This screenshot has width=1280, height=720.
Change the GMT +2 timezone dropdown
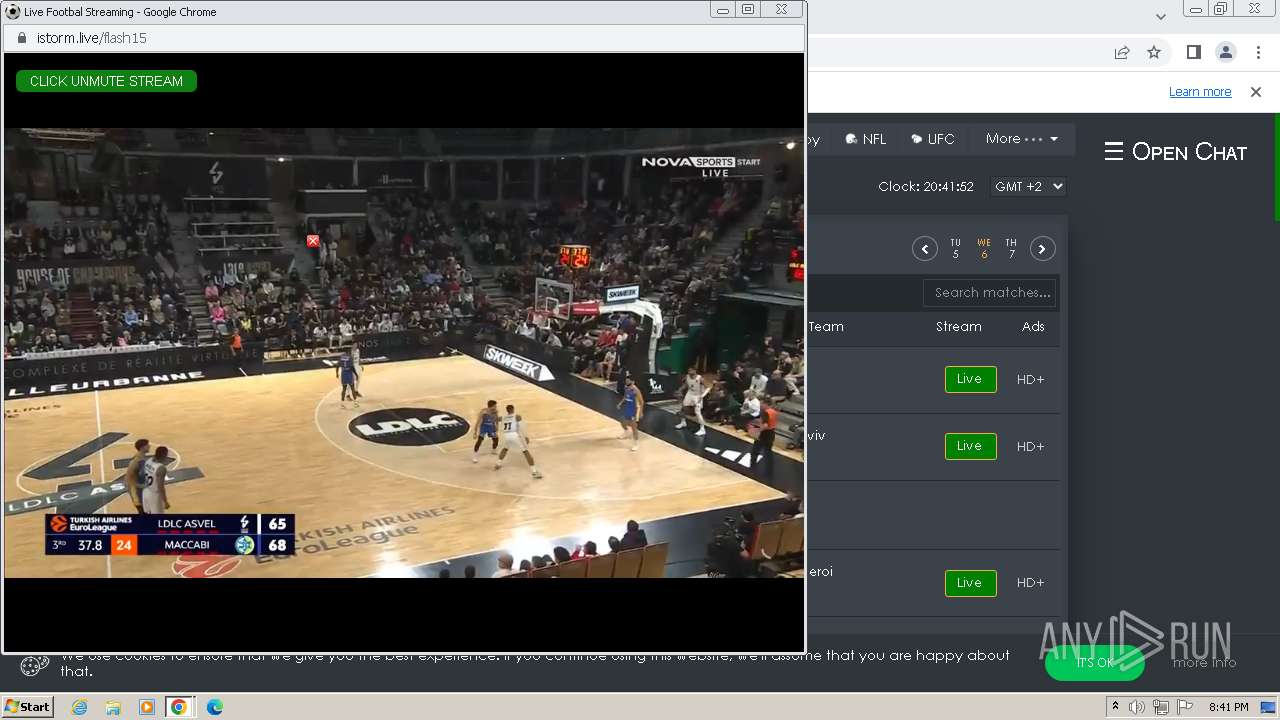(x=1028, y=186)
